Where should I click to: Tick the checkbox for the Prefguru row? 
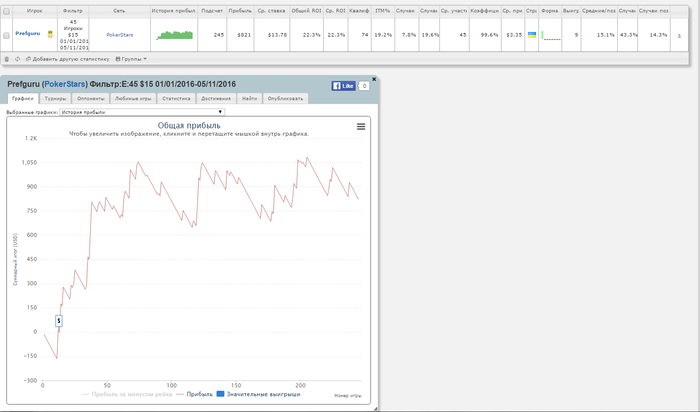(6, 35)
